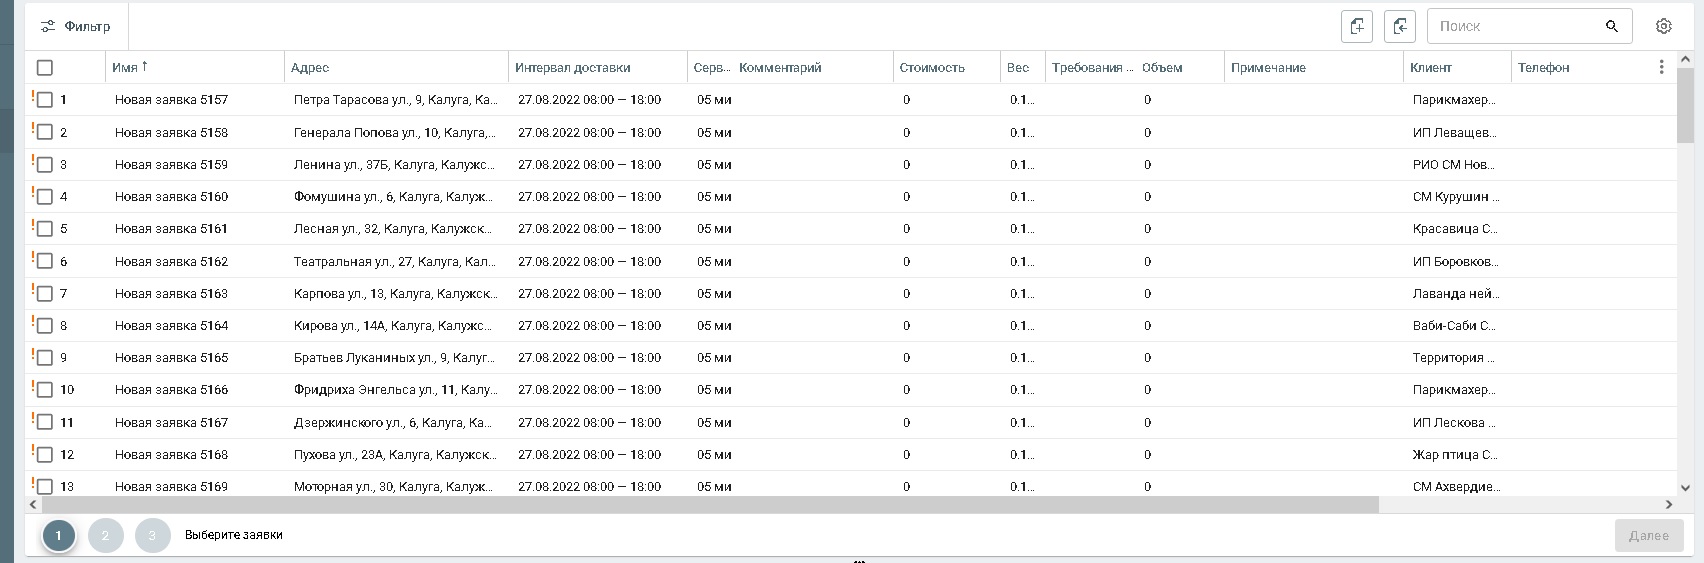The width and height of the screenshot is (1704, 563).
Task: Click the magnifier icon in the search box
Action: pos(1611,27)
